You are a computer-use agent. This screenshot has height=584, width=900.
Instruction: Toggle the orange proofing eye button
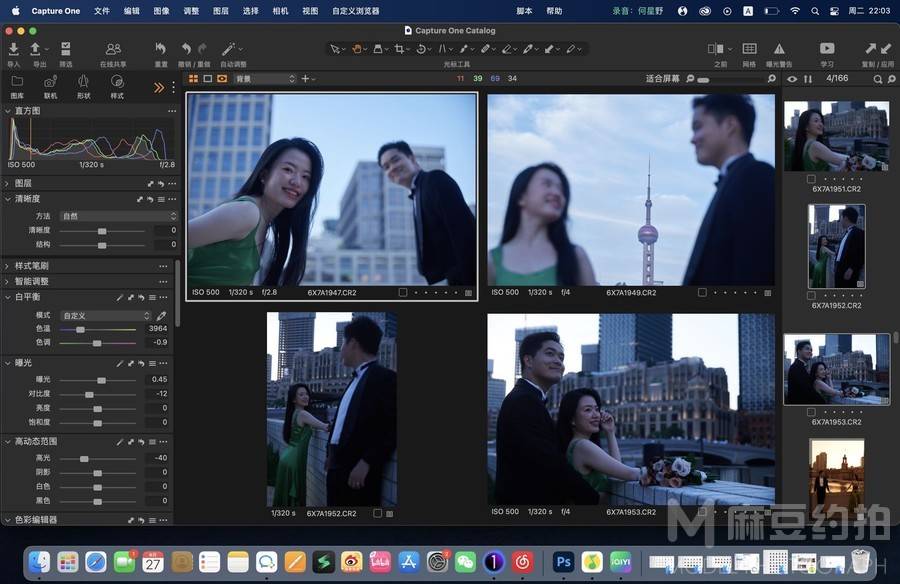pyautogui.click(x=222, y=79)
